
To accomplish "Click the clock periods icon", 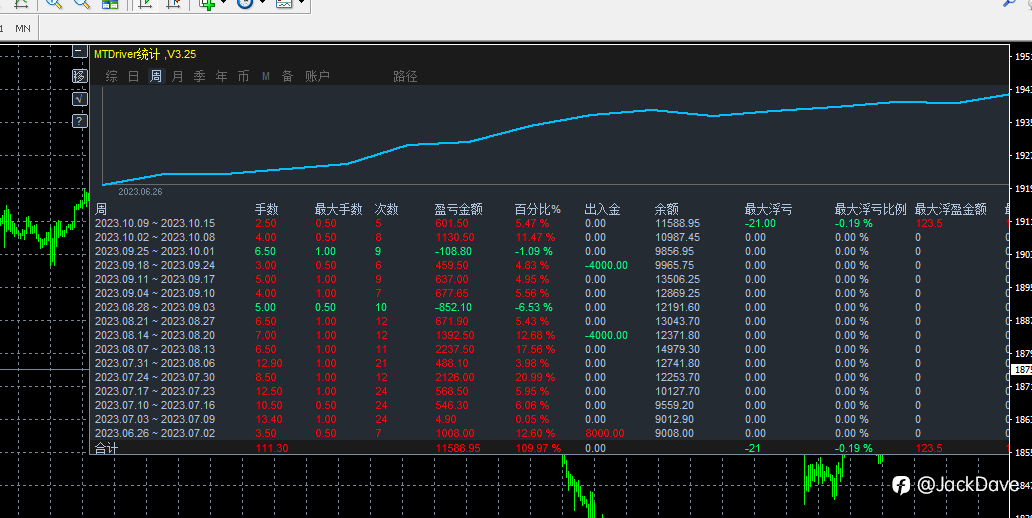I will pos(245,3).
